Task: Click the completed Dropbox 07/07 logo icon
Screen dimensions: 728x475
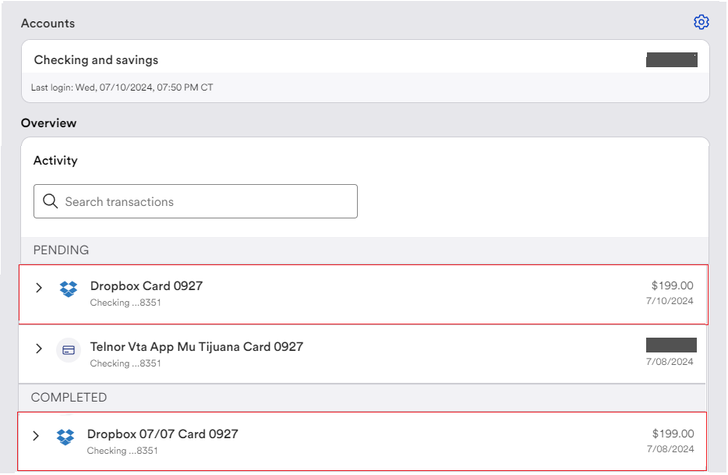Action: [x=65, y=437]
